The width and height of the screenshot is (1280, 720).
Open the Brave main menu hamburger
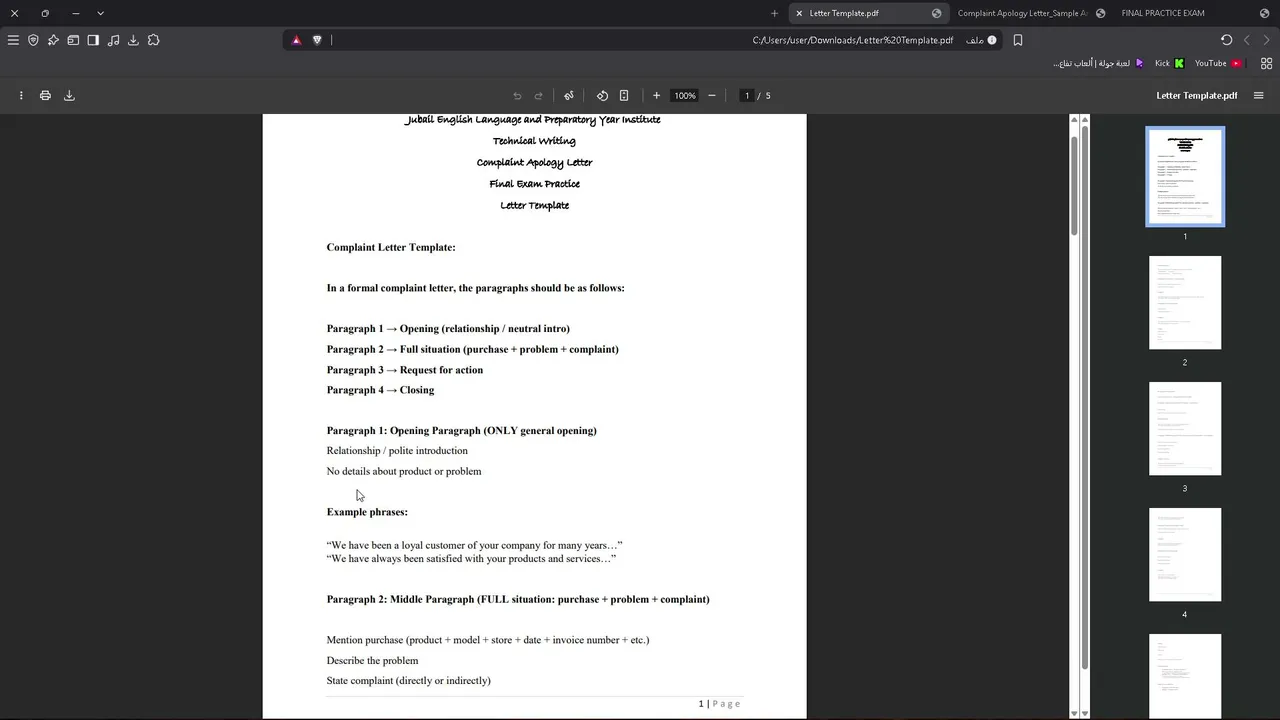[x=13, y=40]
